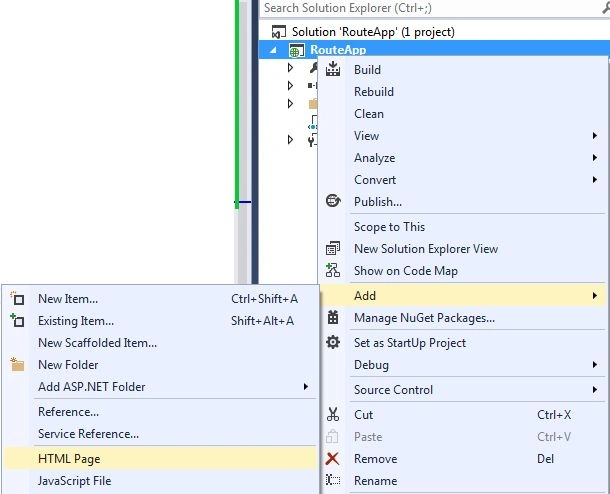This screenshot has width=610, height=494.
Task: Expand the last child node with wrench icon
Action: 290,140
